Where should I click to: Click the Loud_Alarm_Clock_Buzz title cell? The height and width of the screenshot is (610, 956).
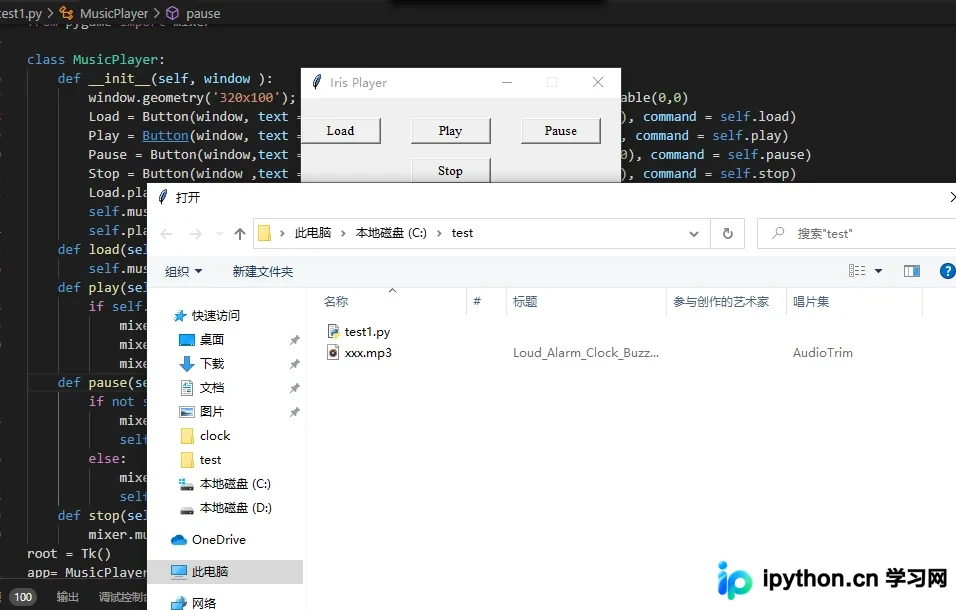click(x=586, y=353)
